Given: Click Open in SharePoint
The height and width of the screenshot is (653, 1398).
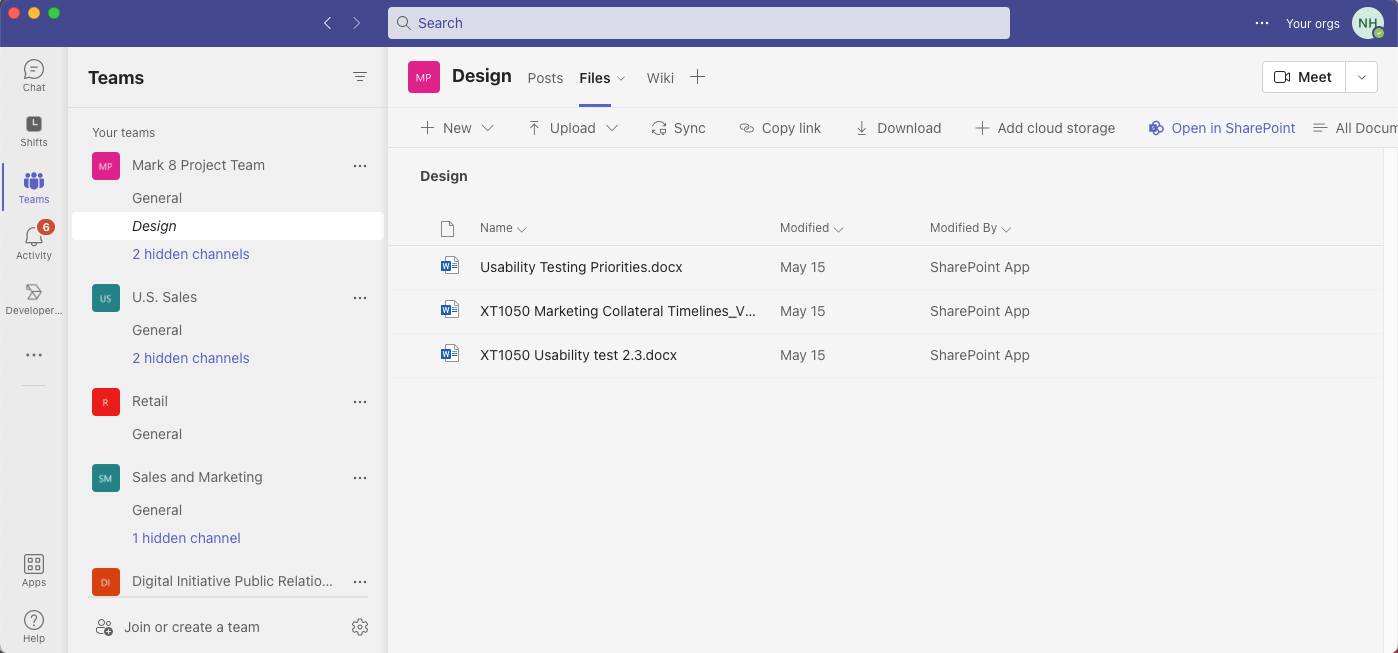Looking at the screenshot, I should pyautogui.click(x=1222, y=128).
